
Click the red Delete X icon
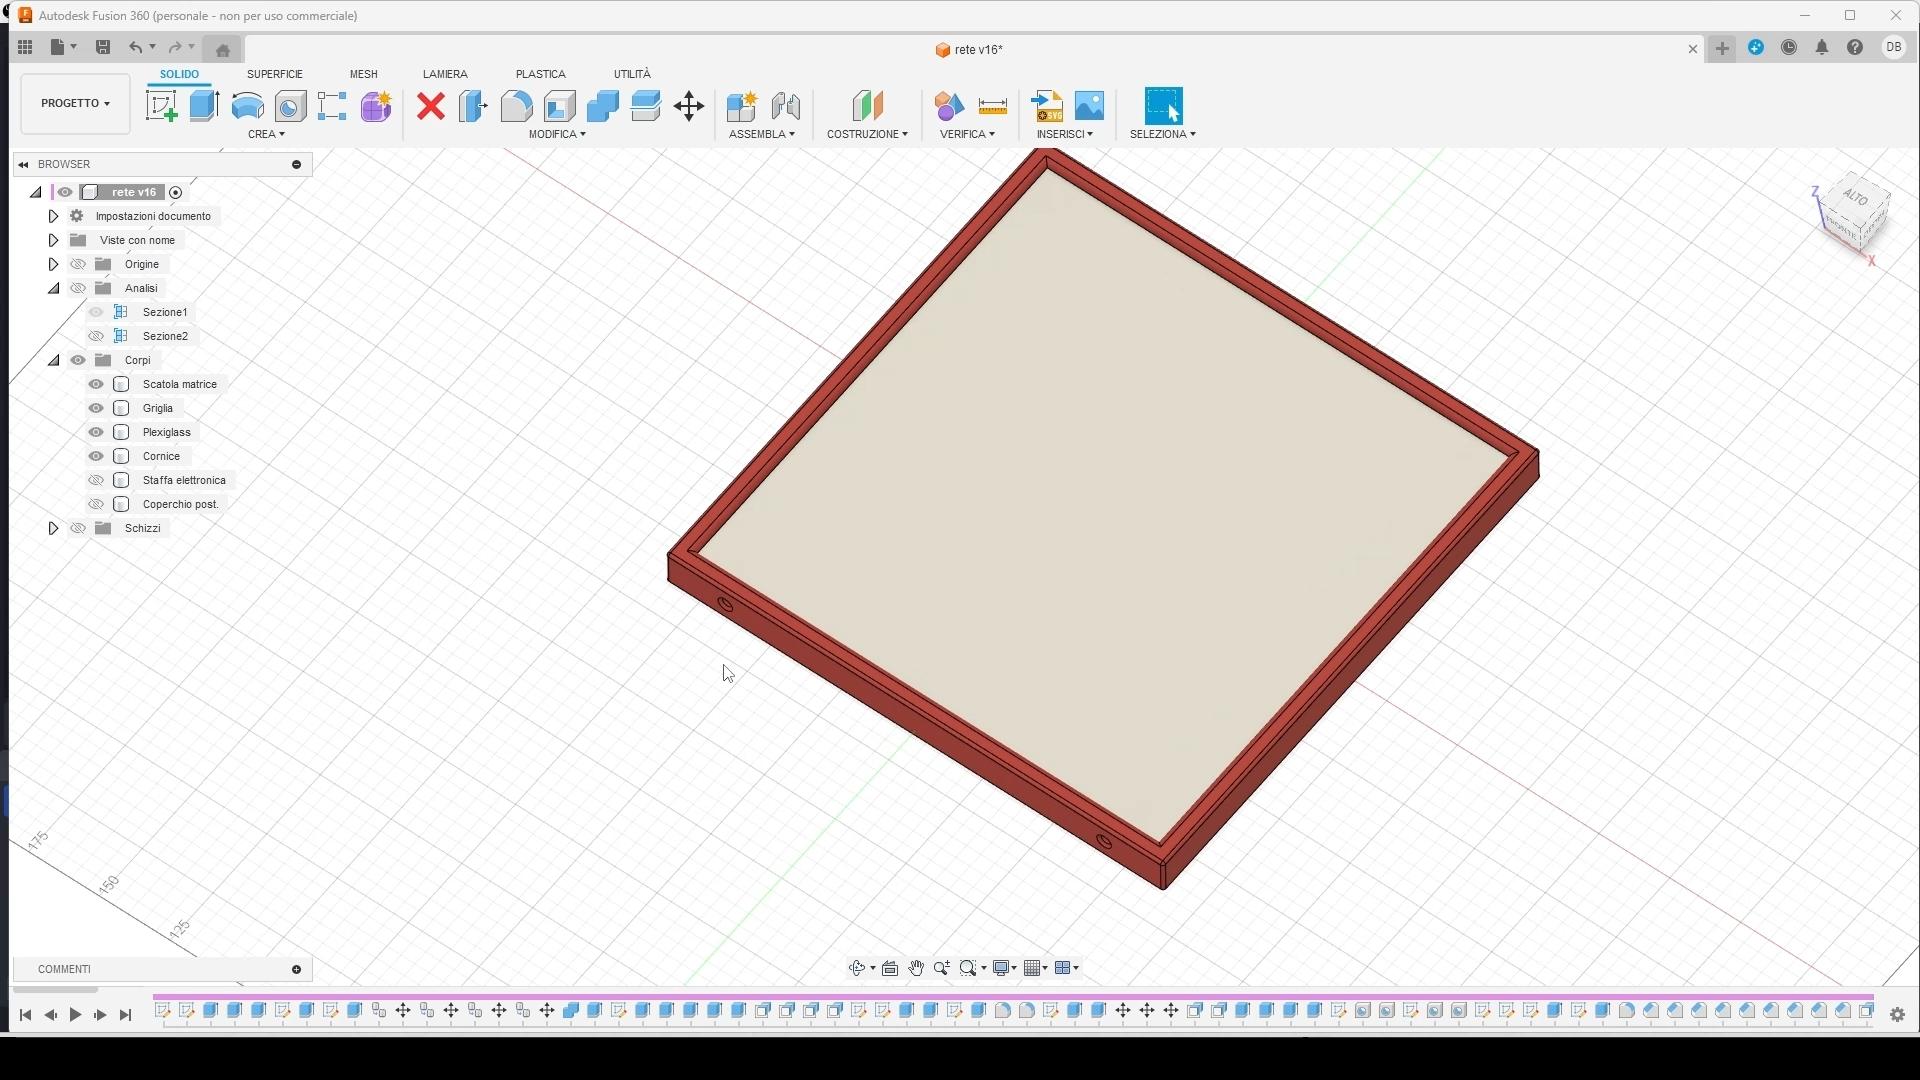431,106
